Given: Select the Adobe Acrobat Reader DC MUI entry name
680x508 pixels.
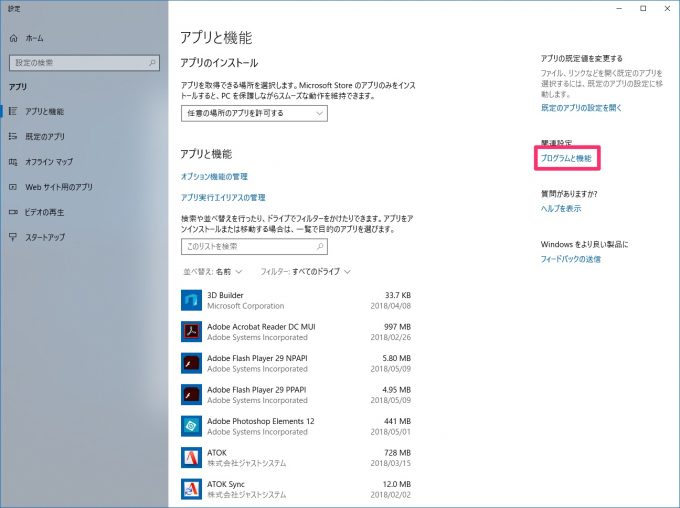Looking at the screenshot, I should coord(261,327).
